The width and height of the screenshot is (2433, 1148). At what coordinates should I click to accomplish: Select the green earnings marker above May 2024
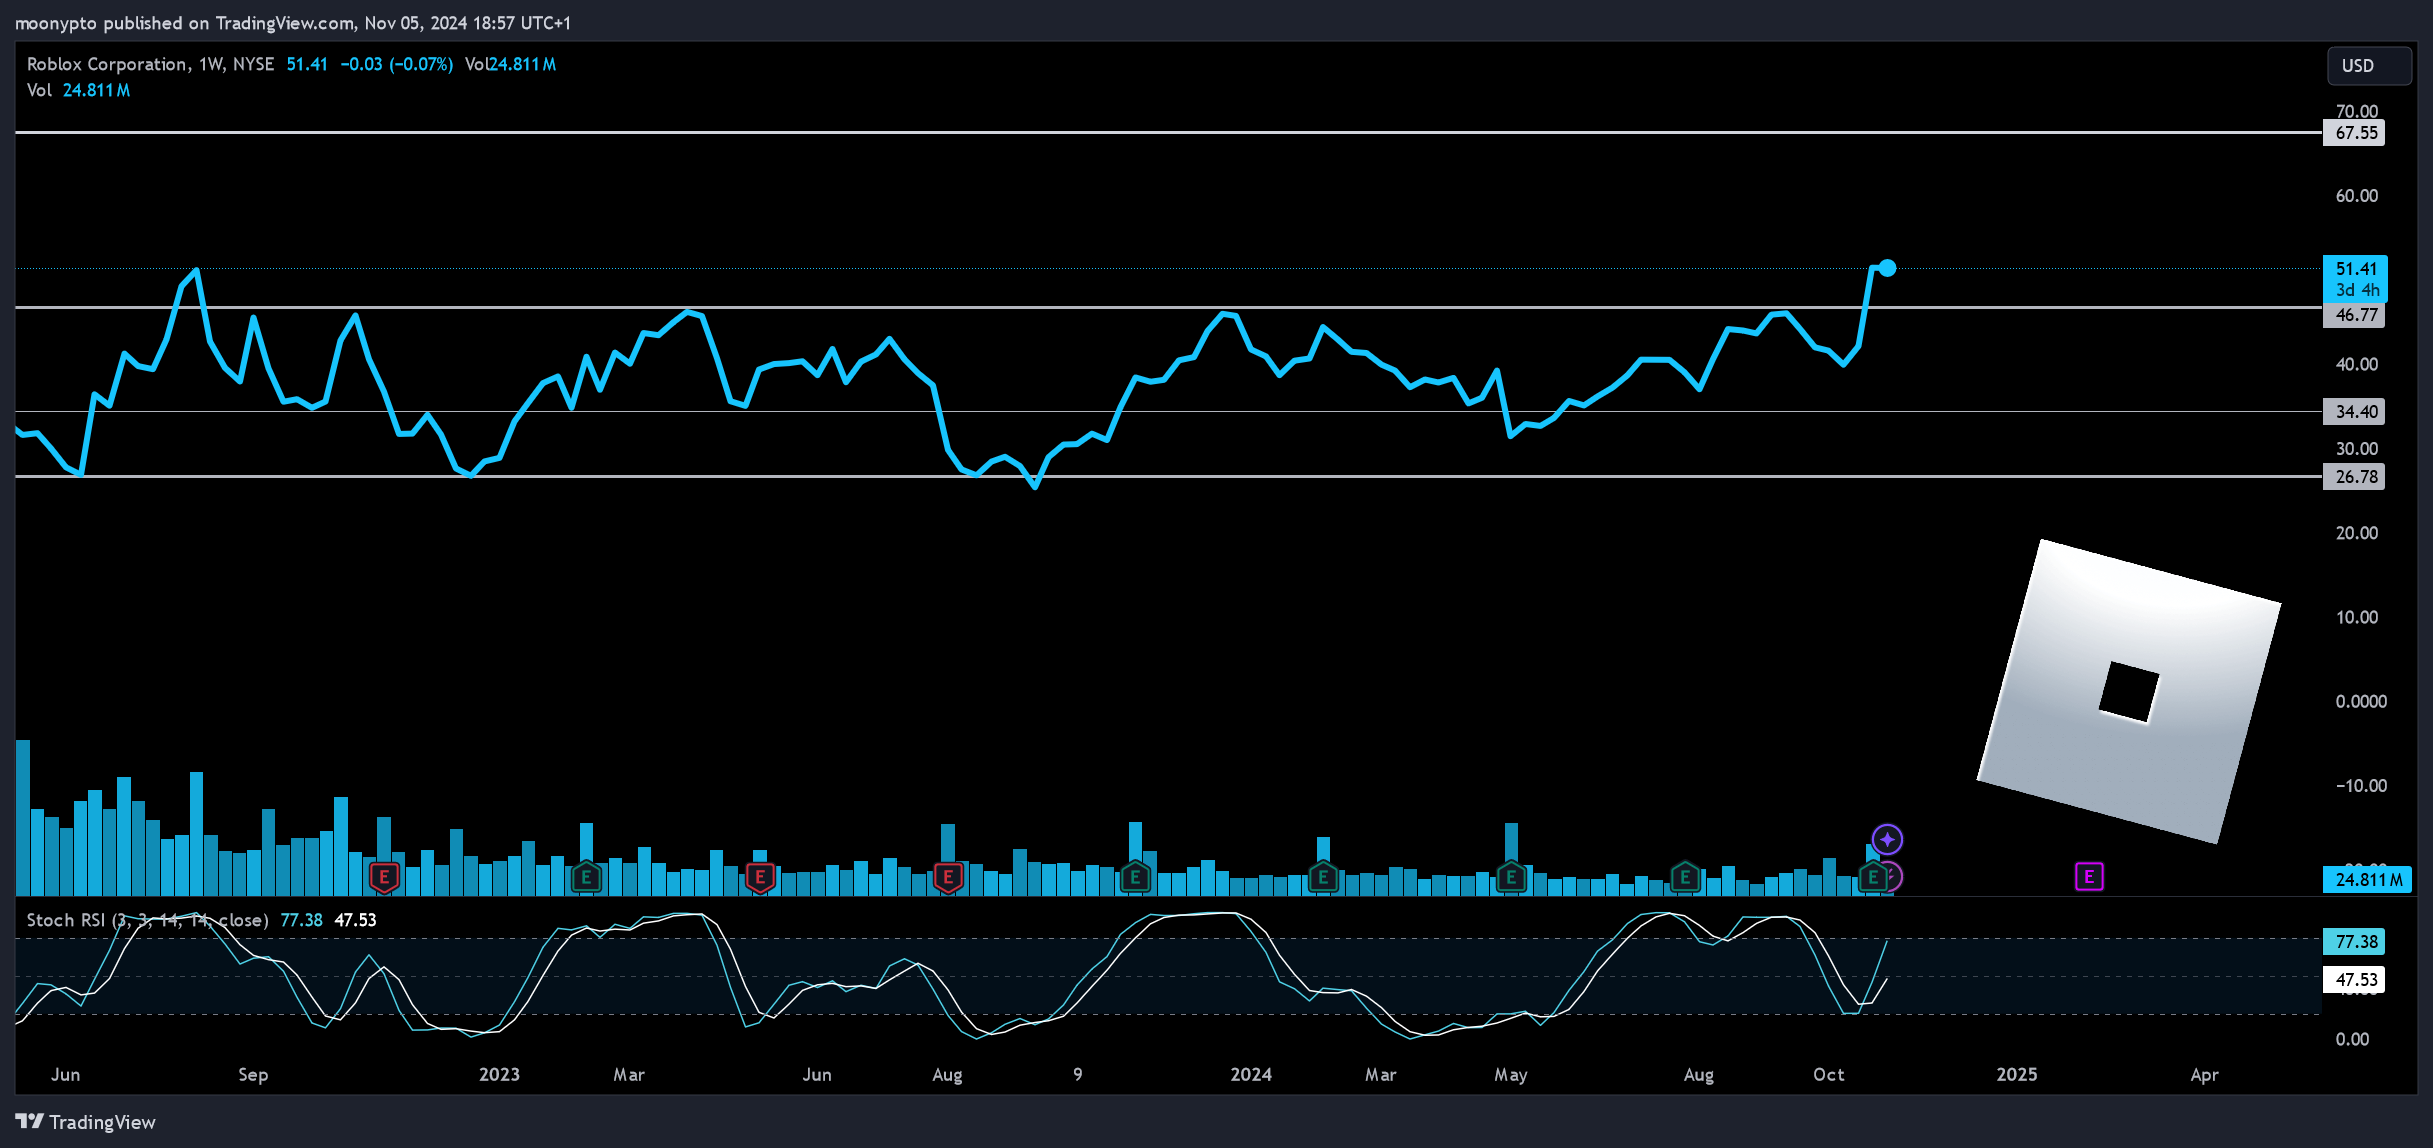coord(1511,877)
